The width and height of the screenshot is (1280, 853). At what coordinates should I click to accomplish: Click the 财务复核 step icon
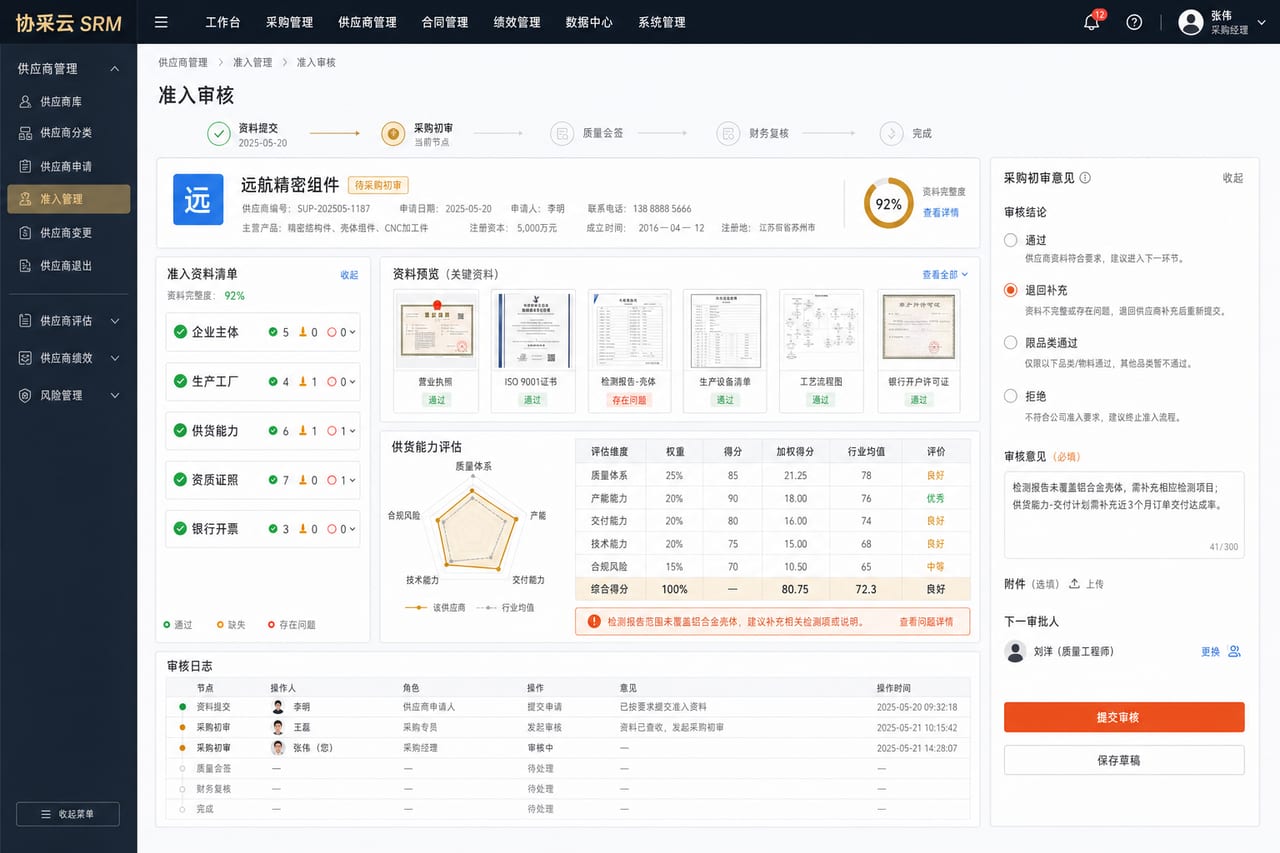tap(728, 133)
